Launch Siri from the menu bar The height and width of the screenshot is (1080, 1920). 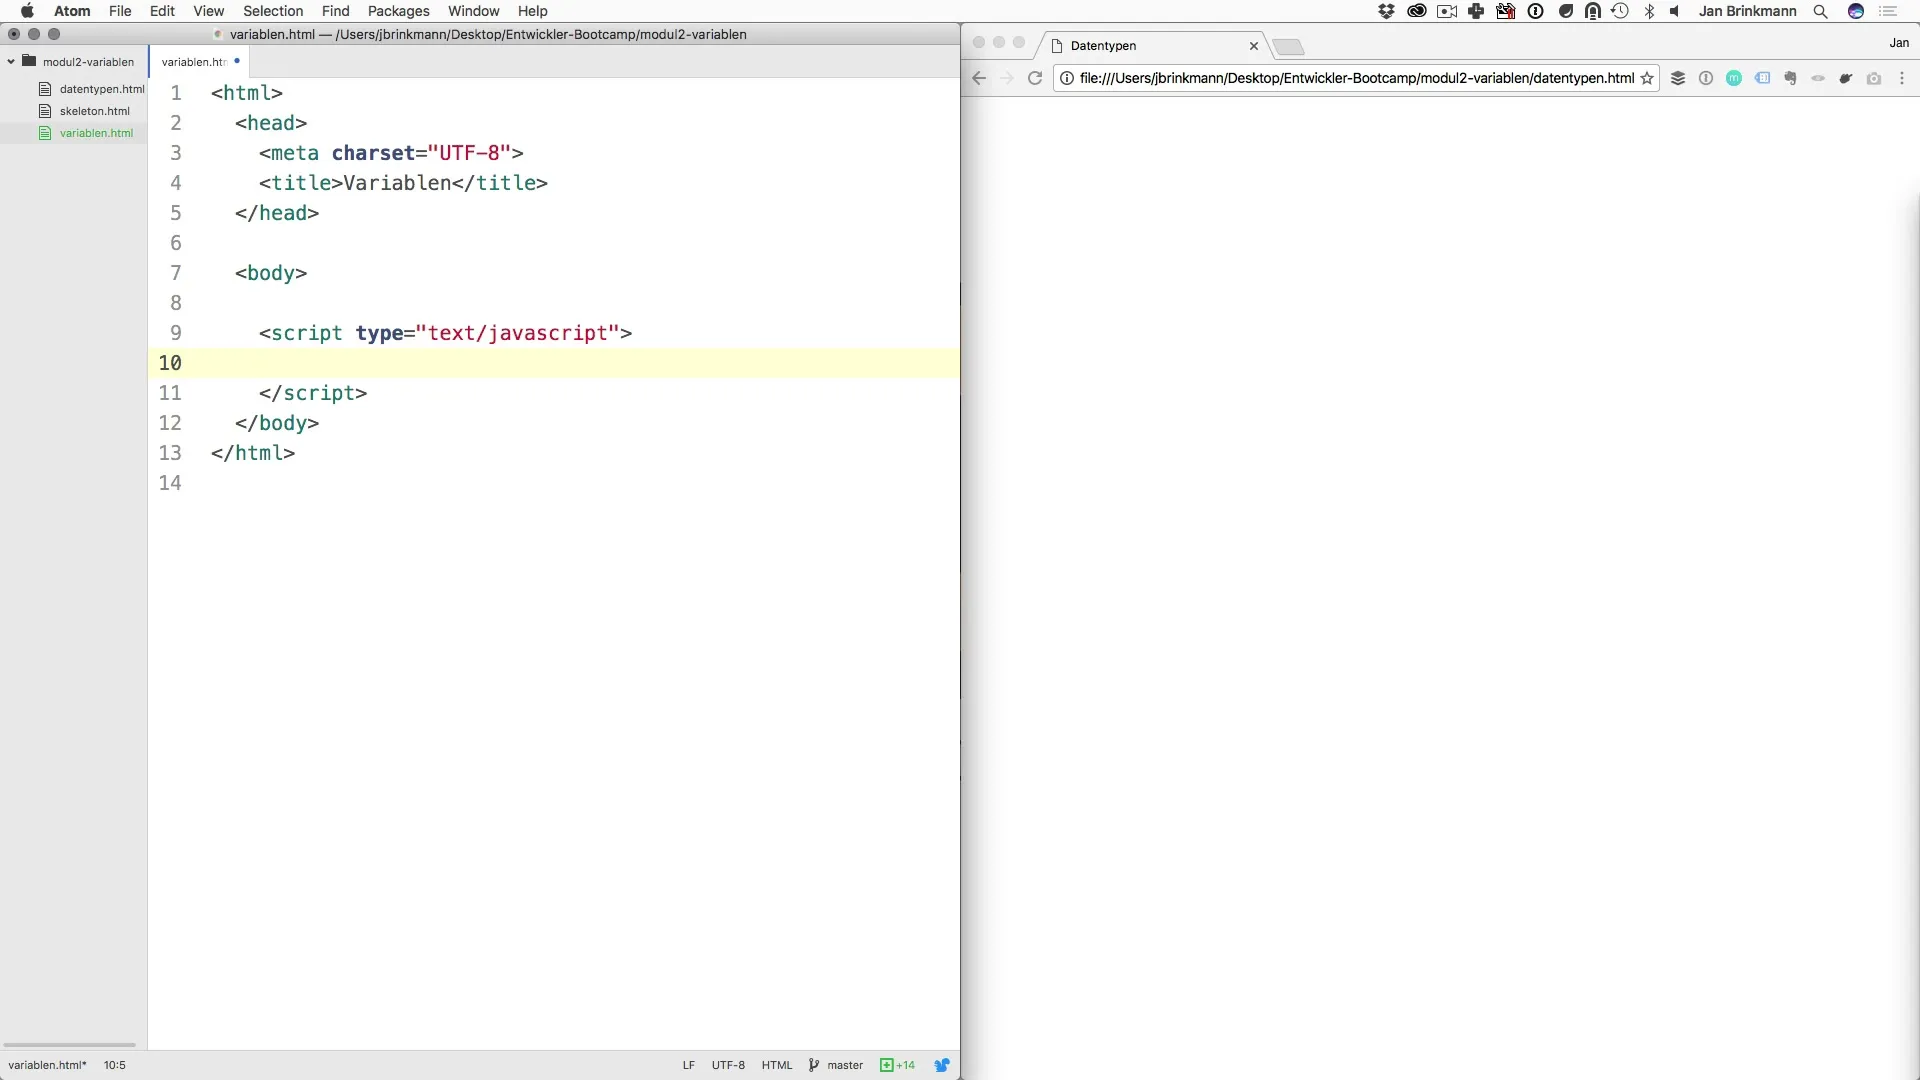click(1856, 11)
